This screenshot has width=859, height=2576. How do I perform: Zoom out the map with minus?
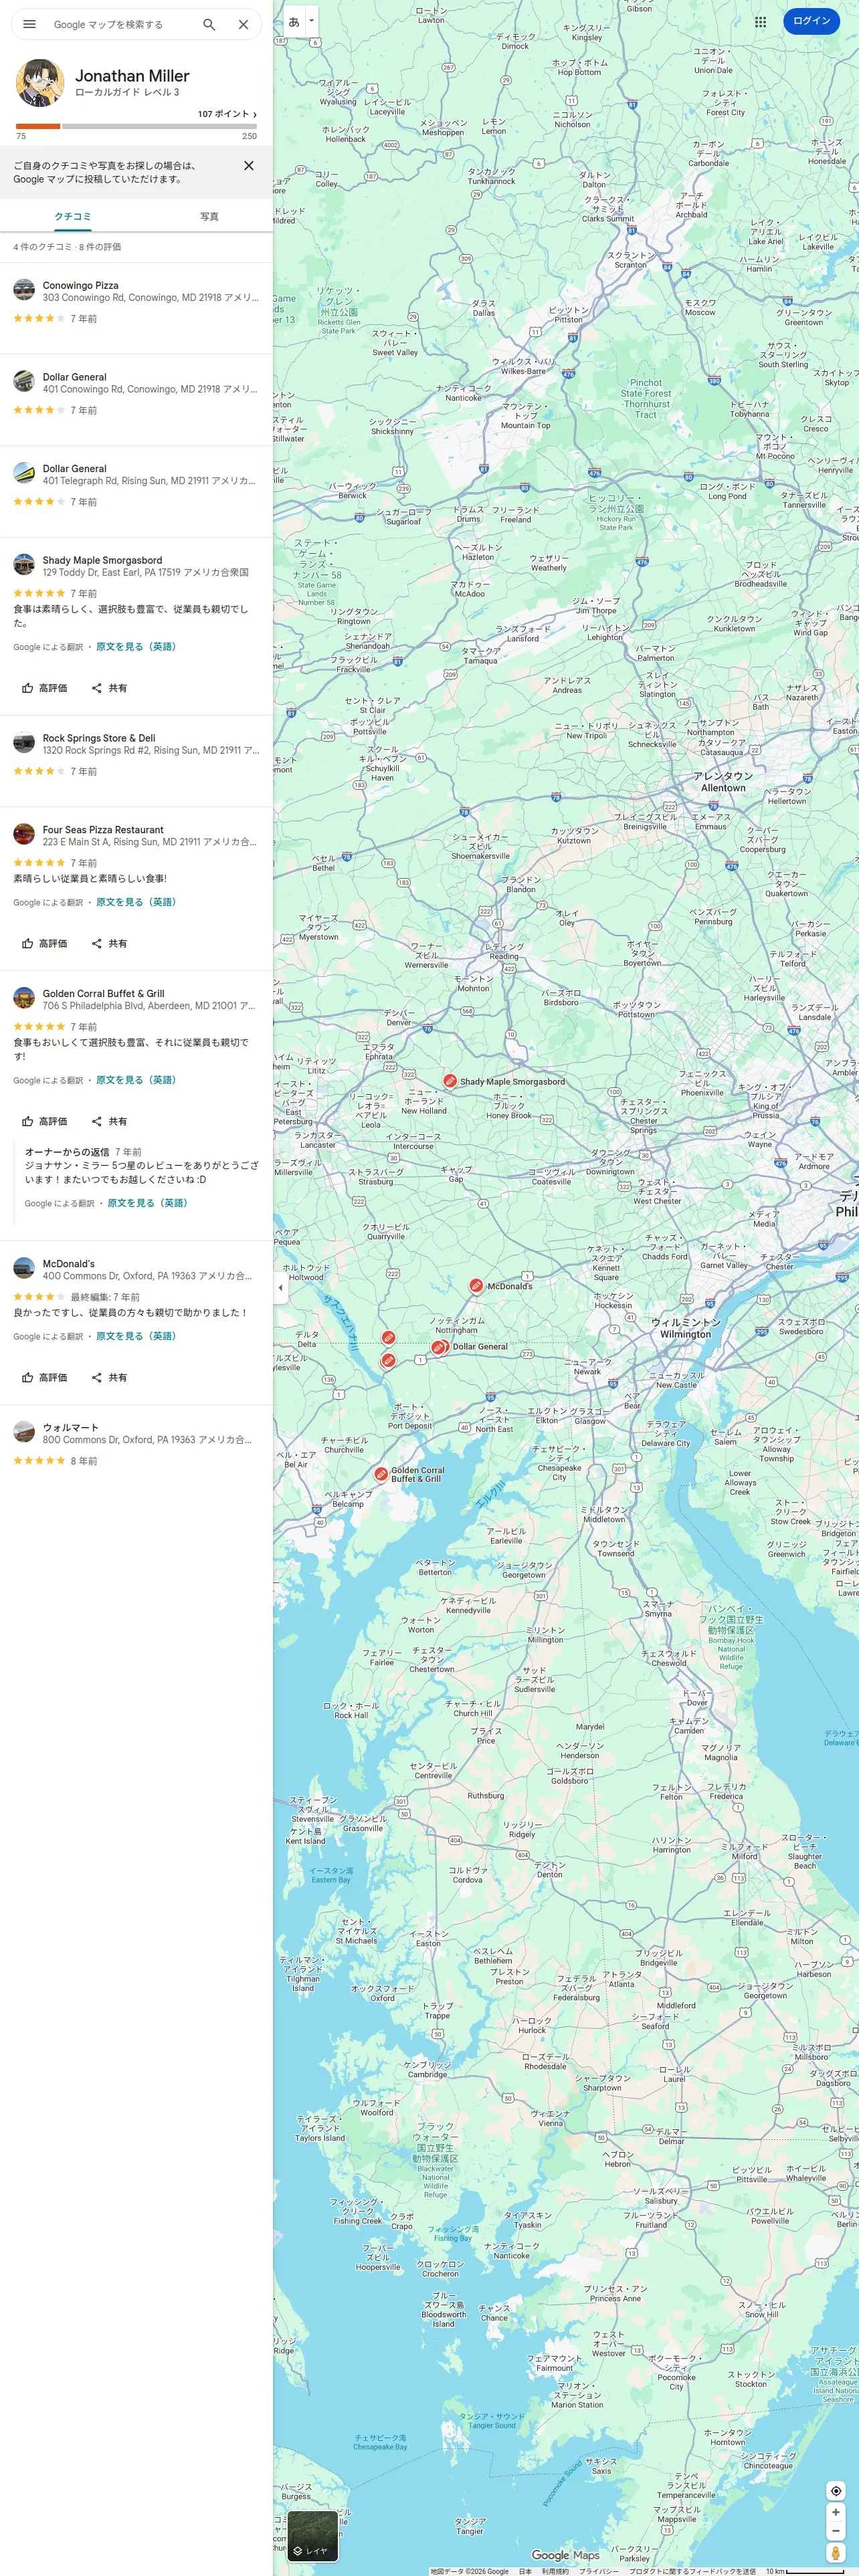point(836,2531)
